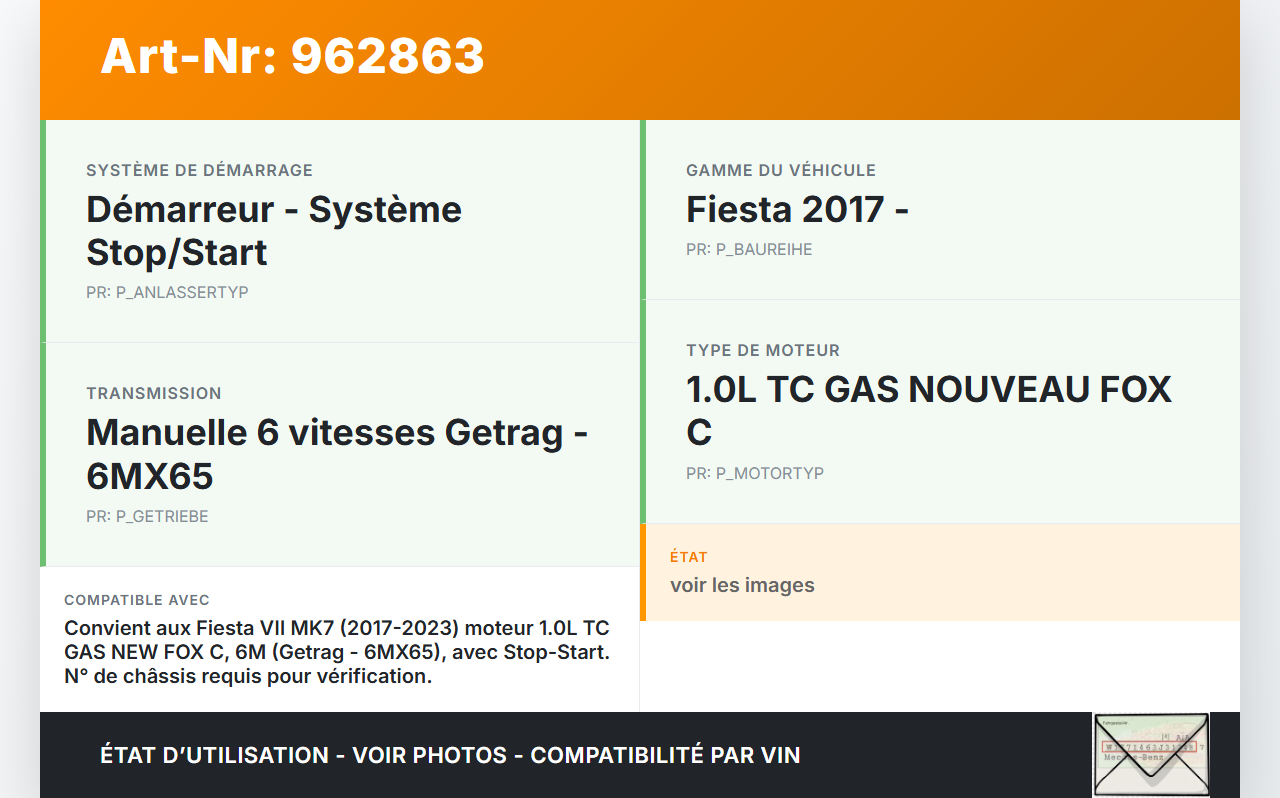Select the Fiesta 2017 - vehicle range

[x=797, y=209]
